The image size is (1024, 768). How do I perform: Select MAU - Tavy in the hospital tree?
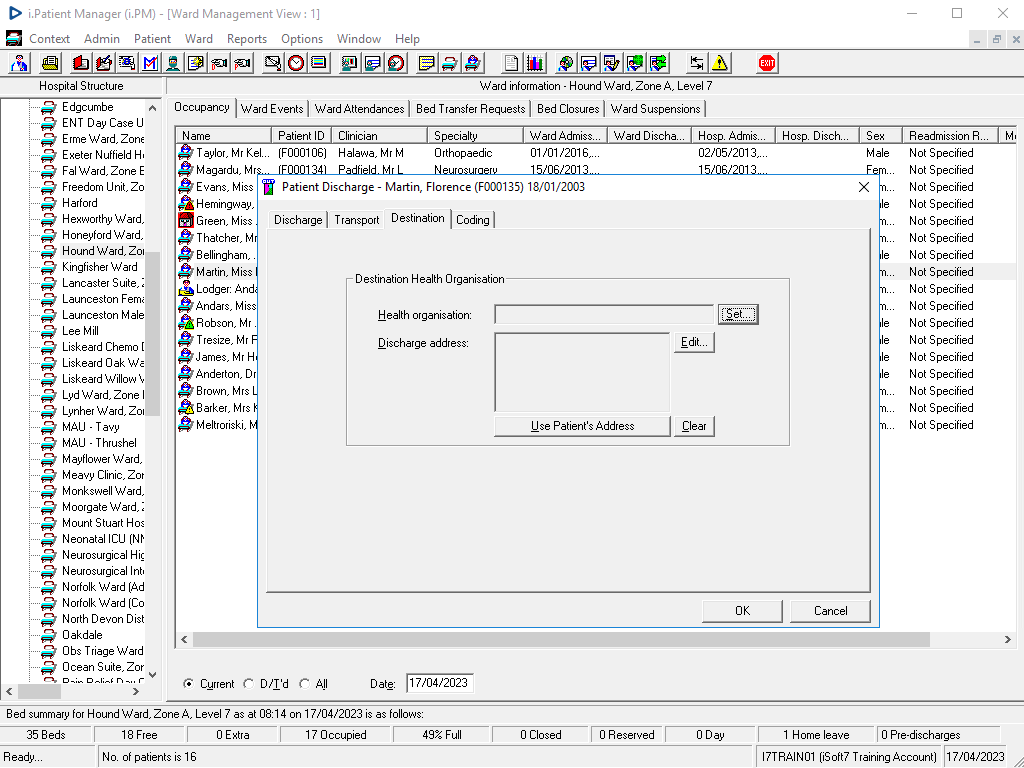pyautogui.click(x=91, y=427)
